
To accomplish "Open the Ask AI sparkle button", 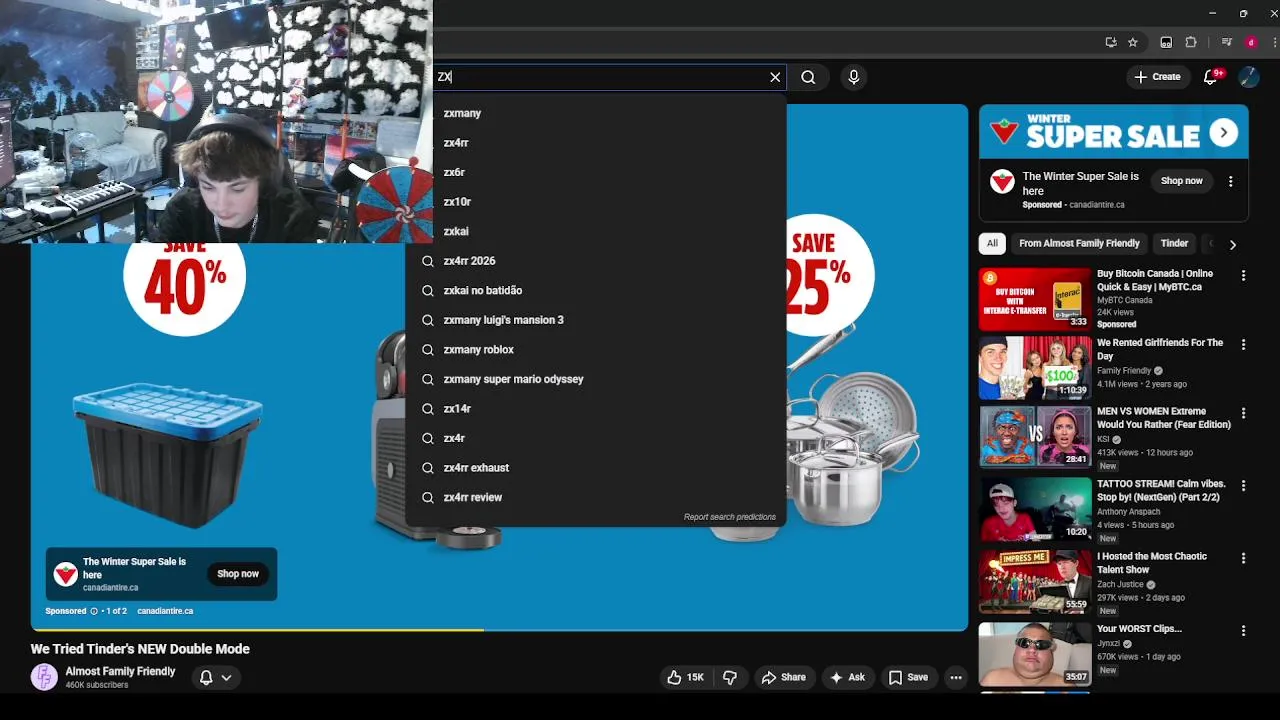I will tap(847, 677).
